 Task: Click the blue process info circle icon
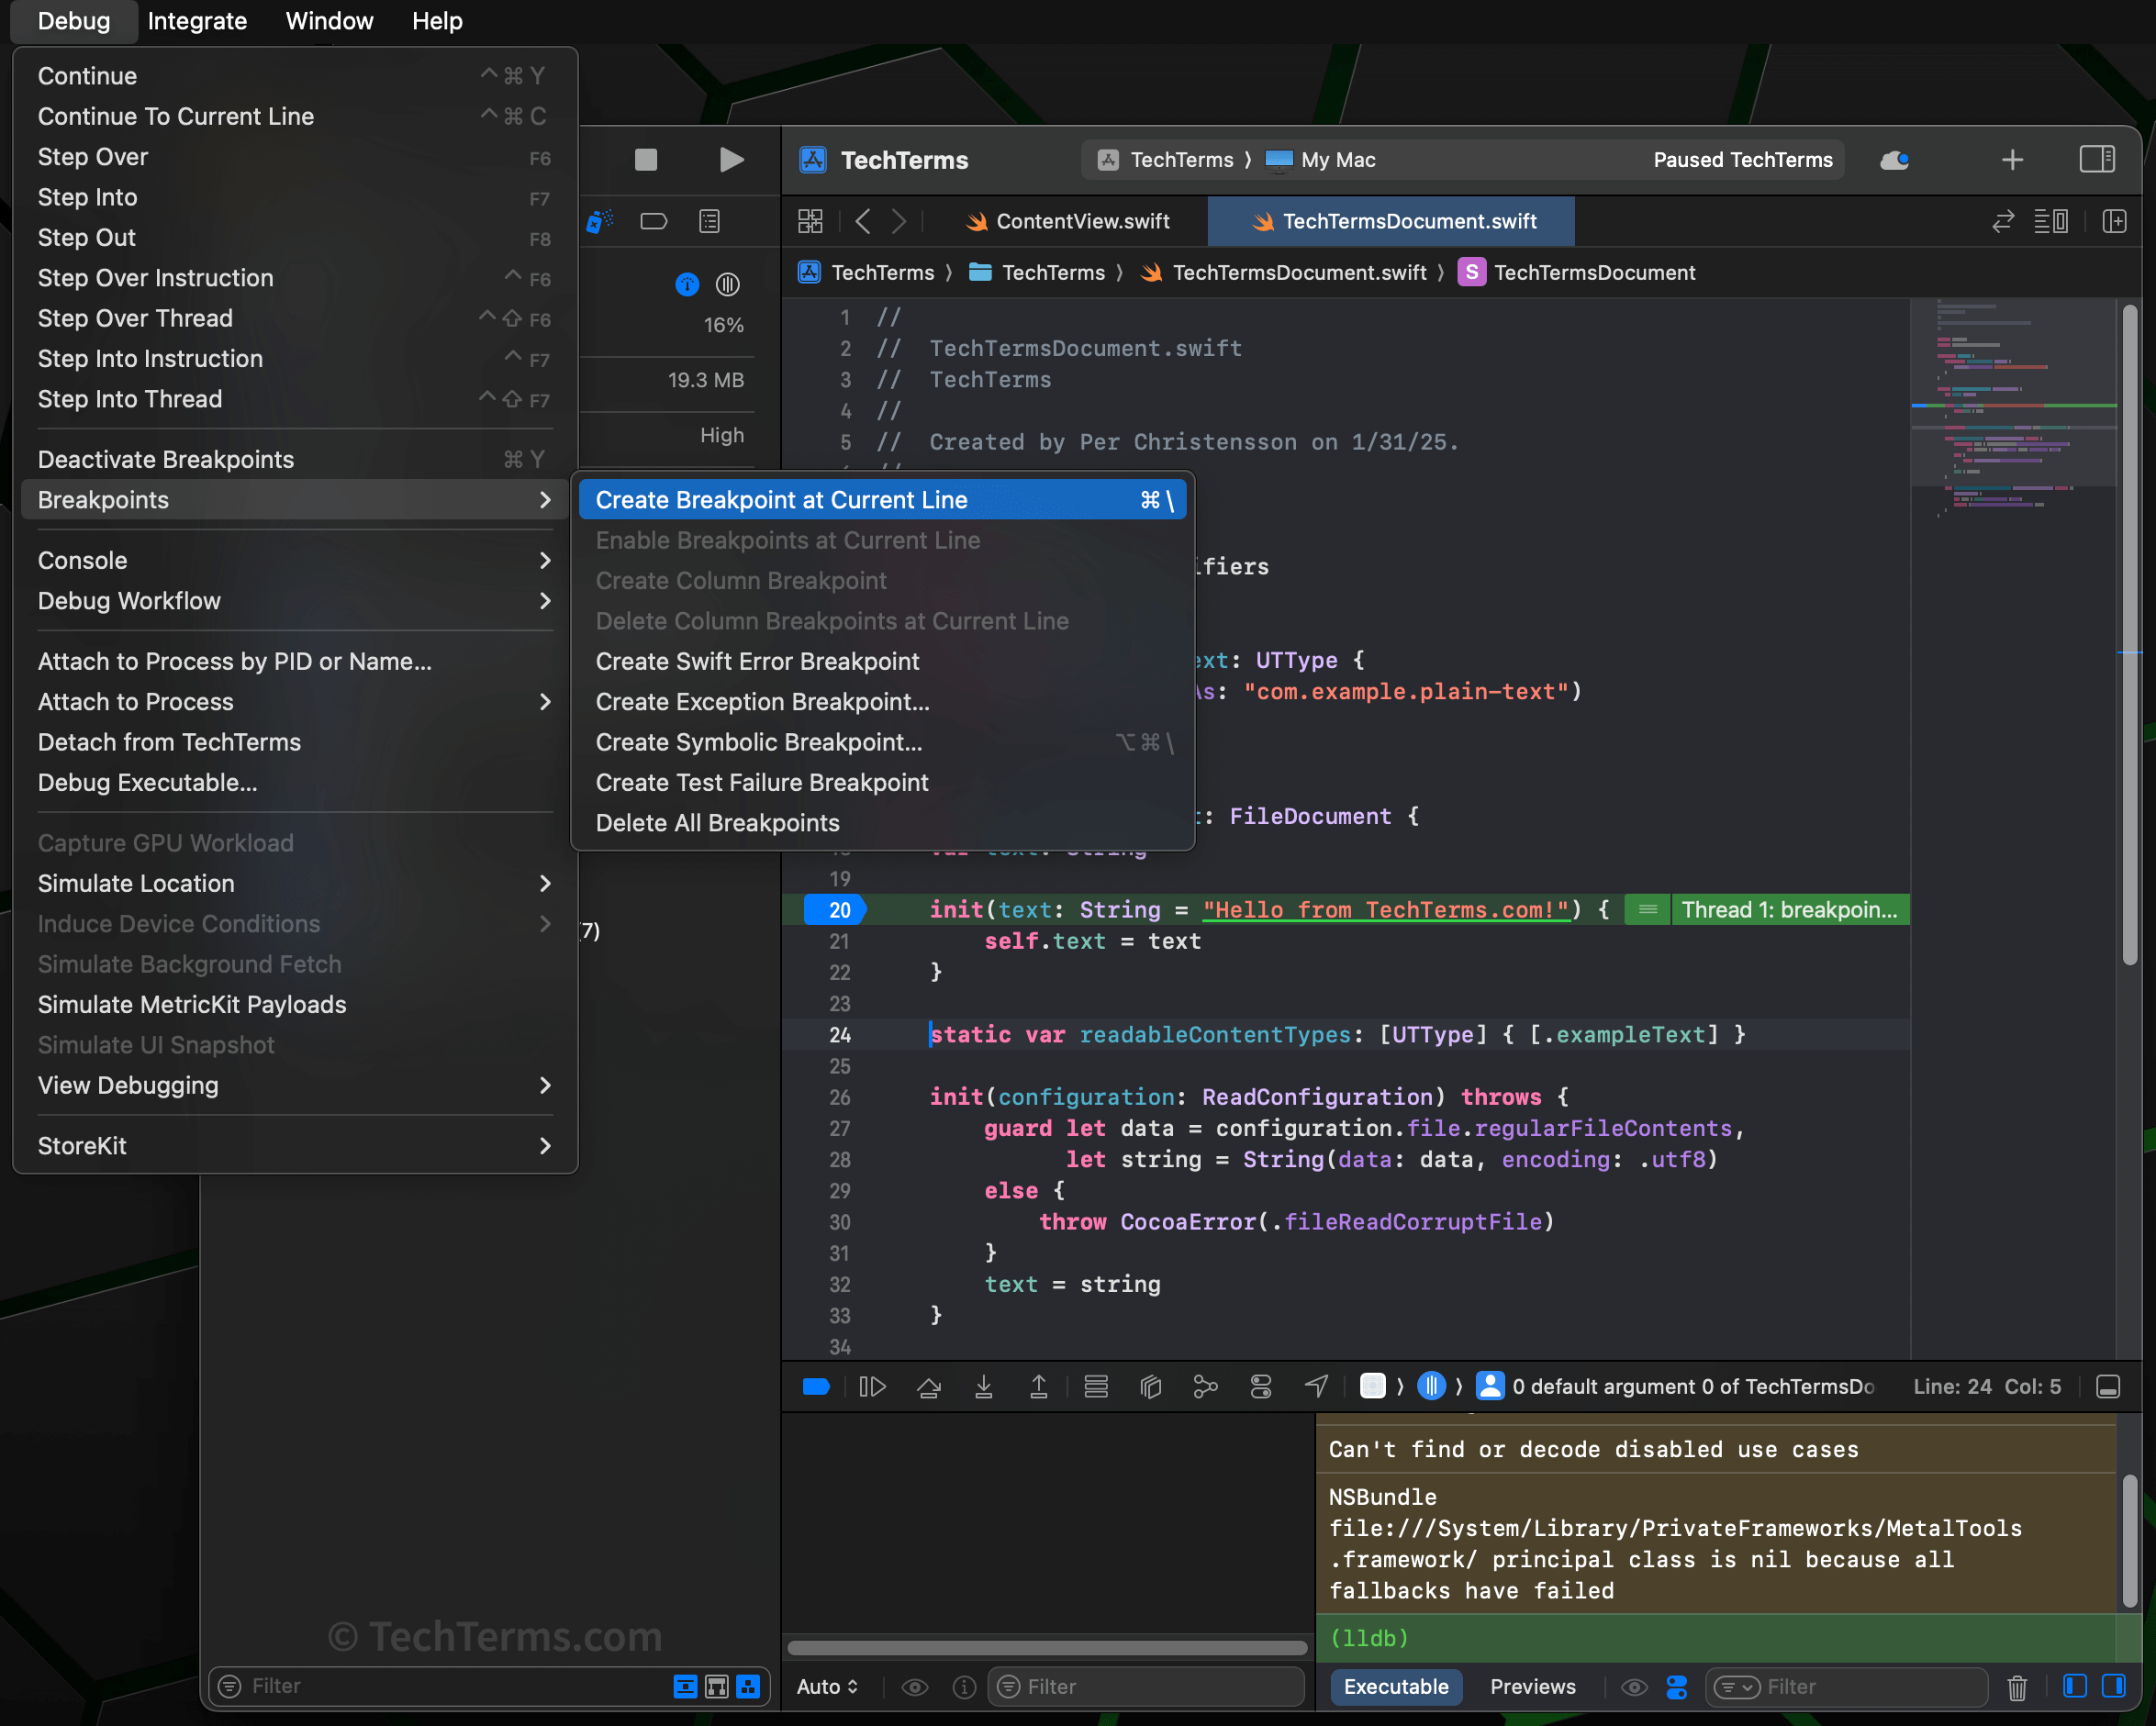pos(687,285)
